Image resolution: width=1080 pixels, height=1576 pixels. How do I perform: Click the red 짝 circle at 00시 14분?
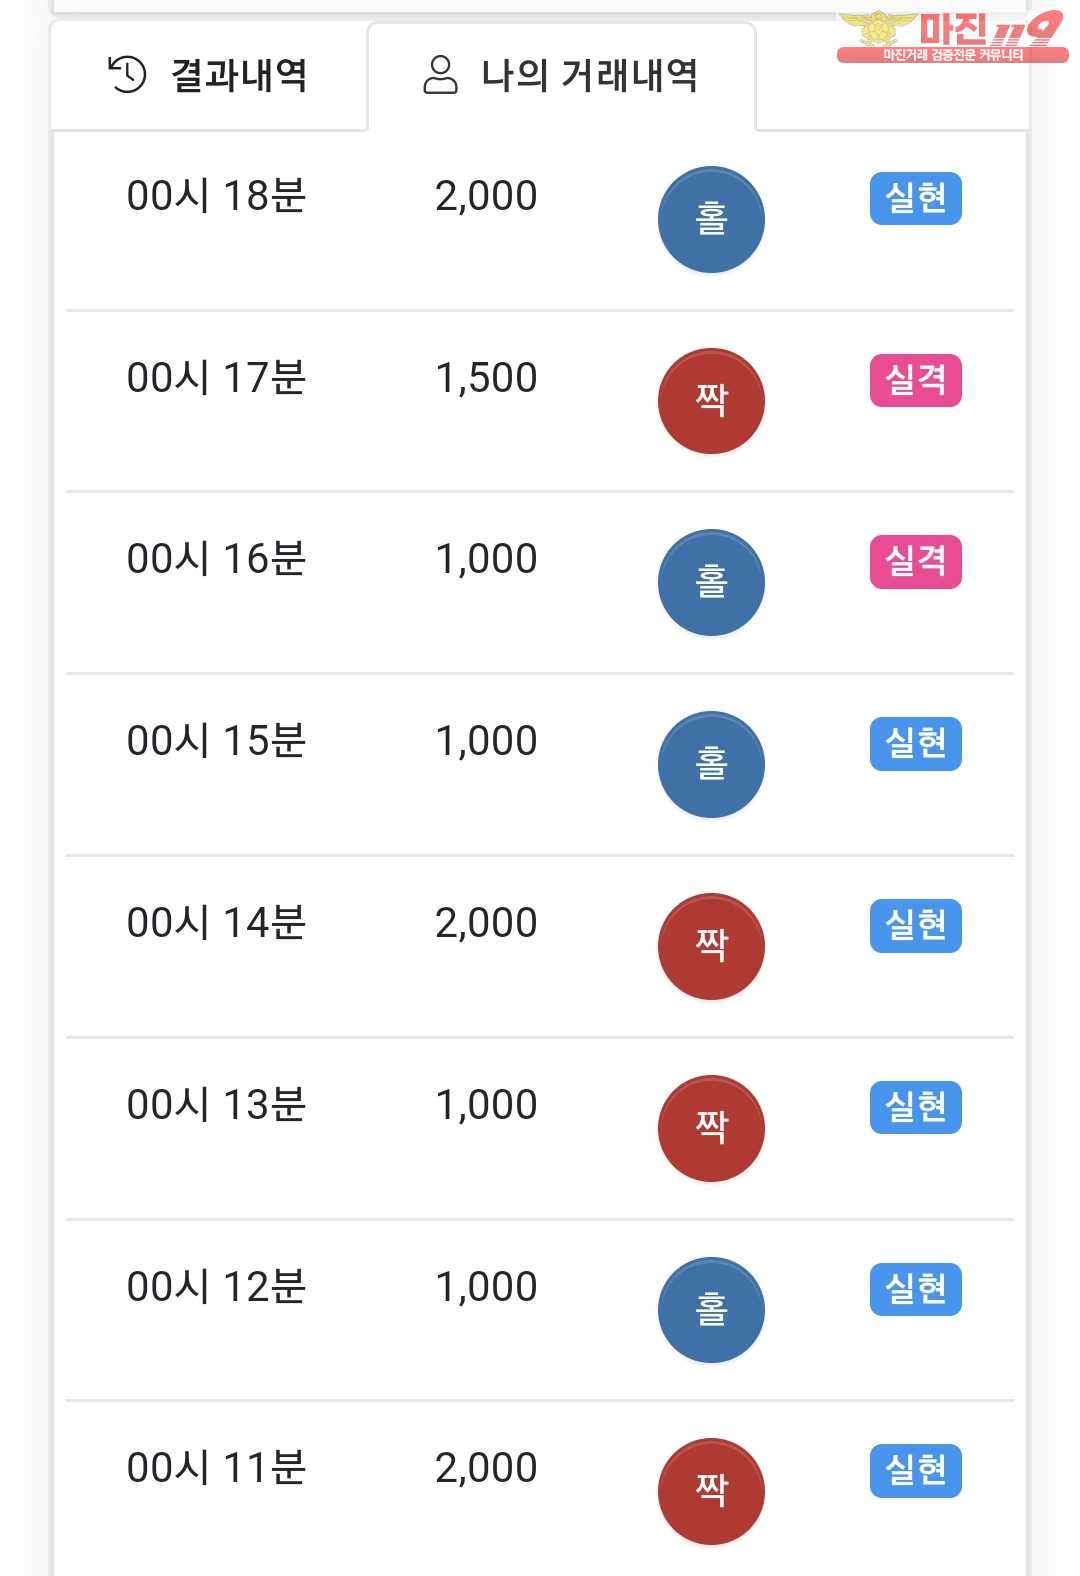[711, 947]
